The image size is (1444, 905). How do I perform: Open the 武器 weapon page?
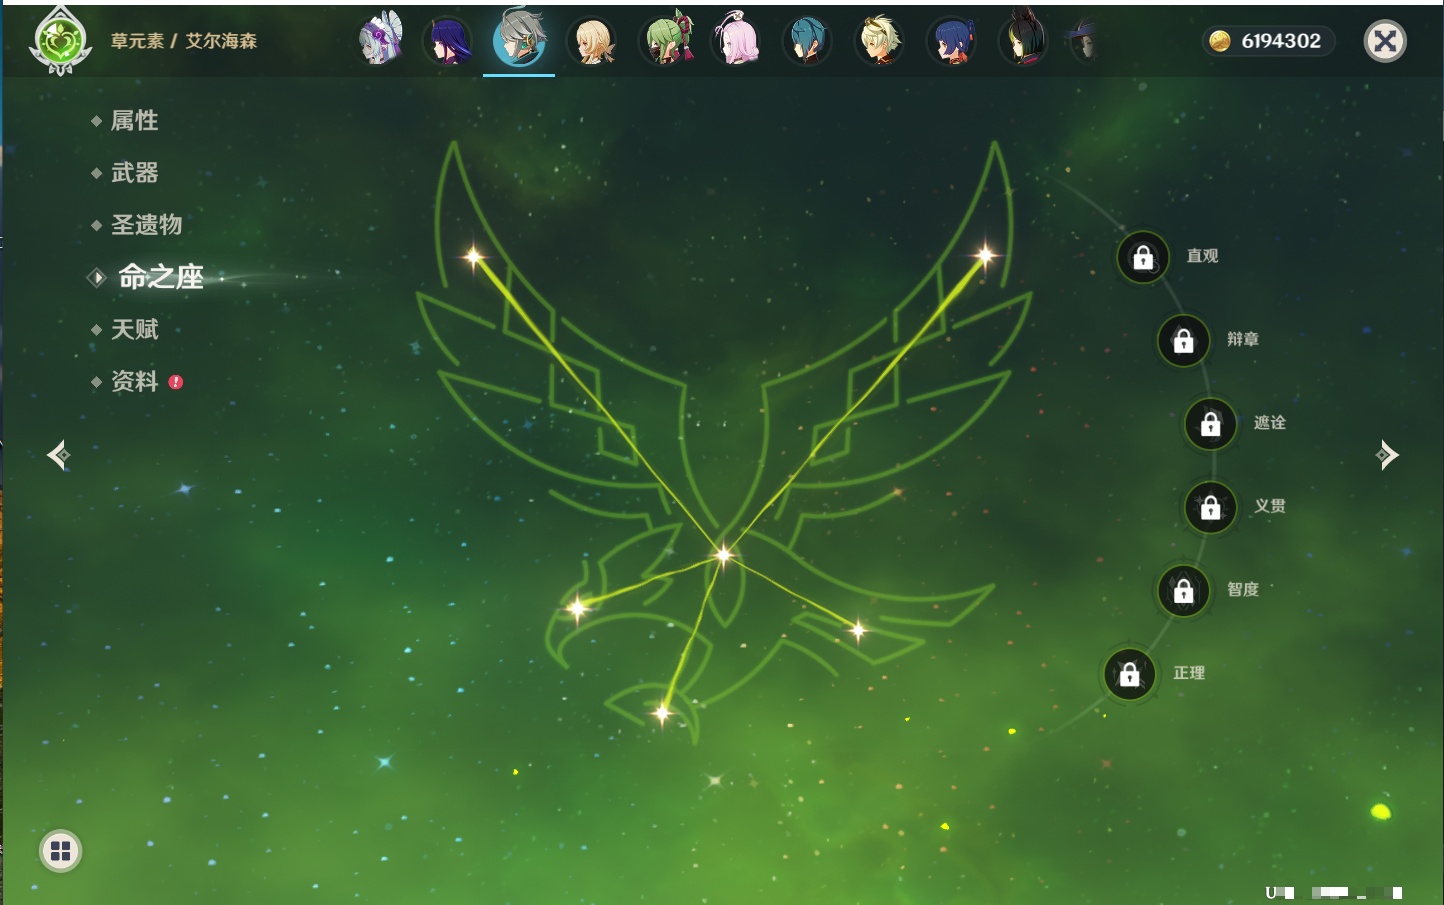[x=134, y=173]
